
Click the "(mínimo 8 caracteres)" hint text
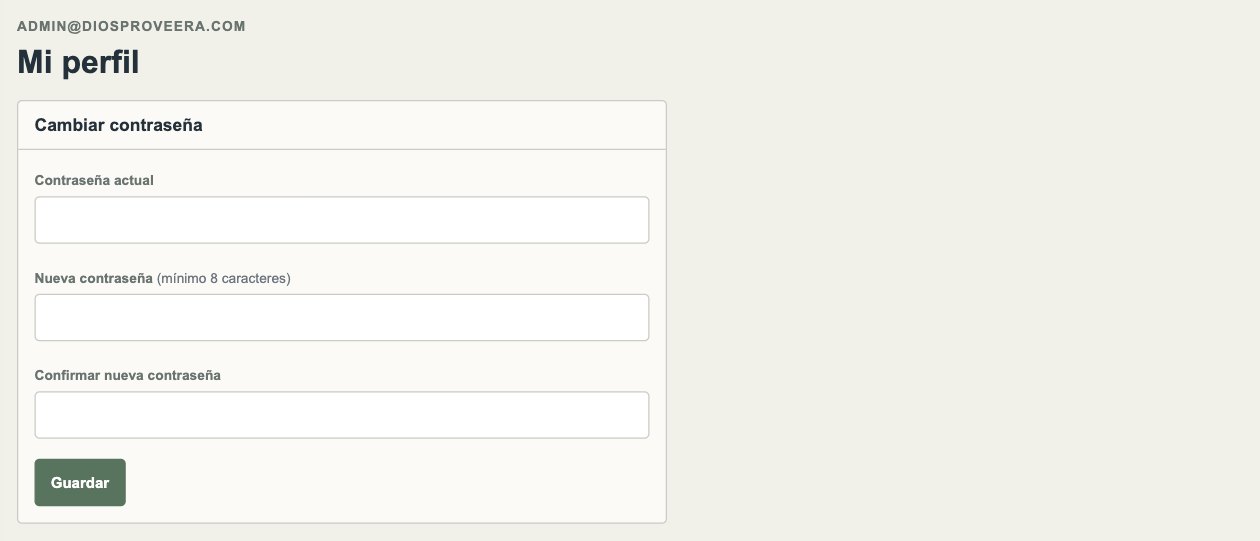point(224,278)
